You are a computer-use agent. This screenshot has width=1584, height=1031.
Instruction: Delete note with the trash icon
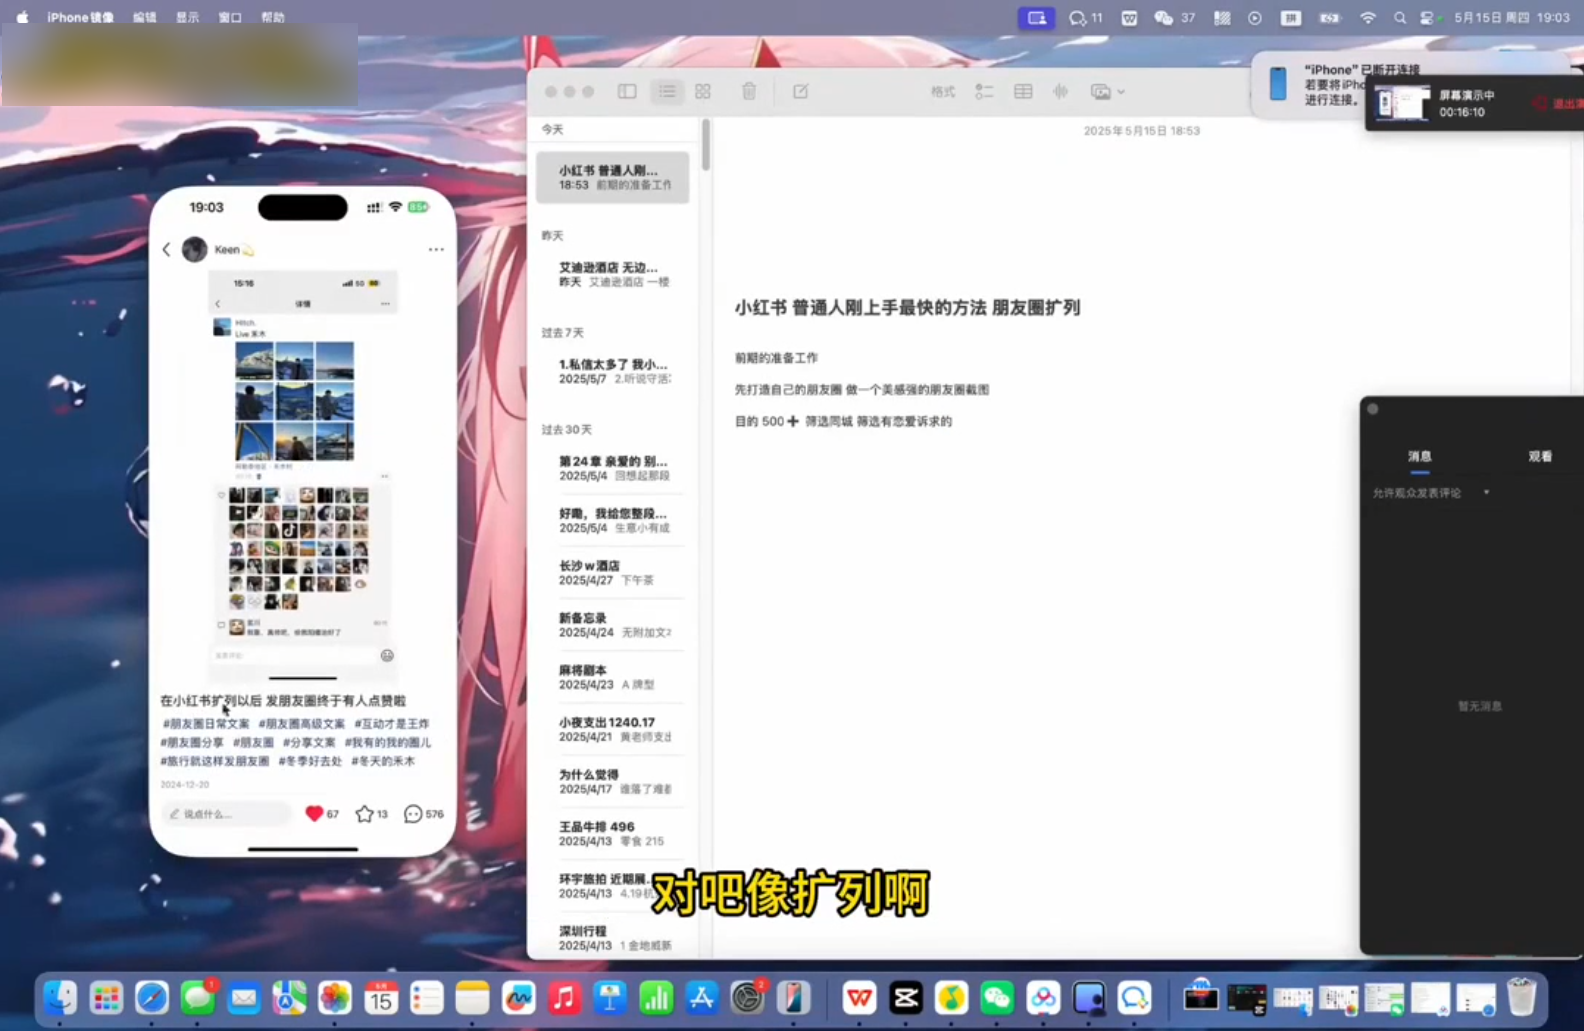pos(749,91)
